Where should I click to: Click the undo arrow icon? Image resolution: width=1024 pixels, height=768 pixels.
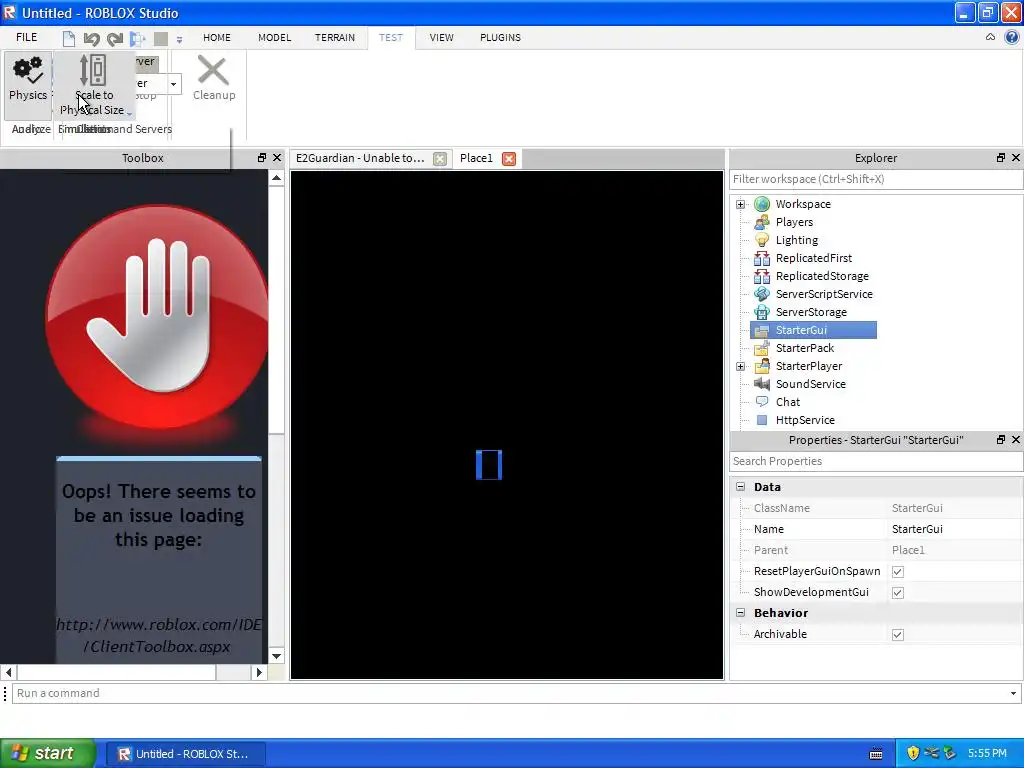click(91, 39)
